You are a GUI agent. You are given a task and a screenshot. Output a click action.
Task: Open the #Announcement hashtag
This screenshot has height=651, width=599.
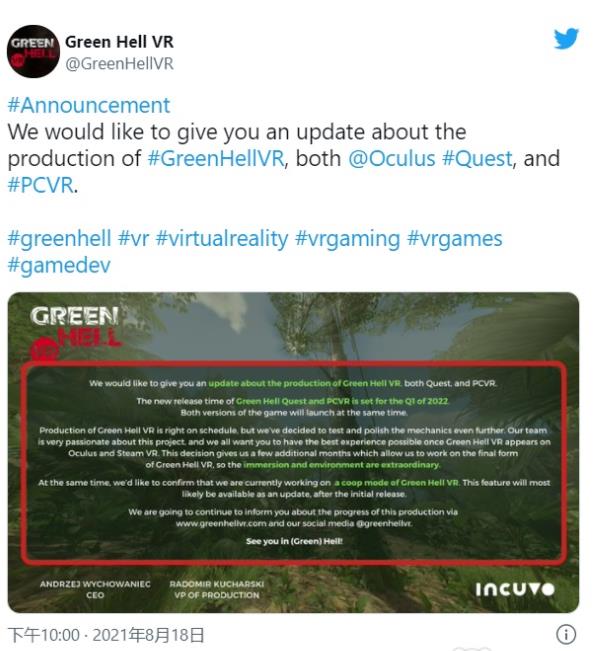point(89,105)
